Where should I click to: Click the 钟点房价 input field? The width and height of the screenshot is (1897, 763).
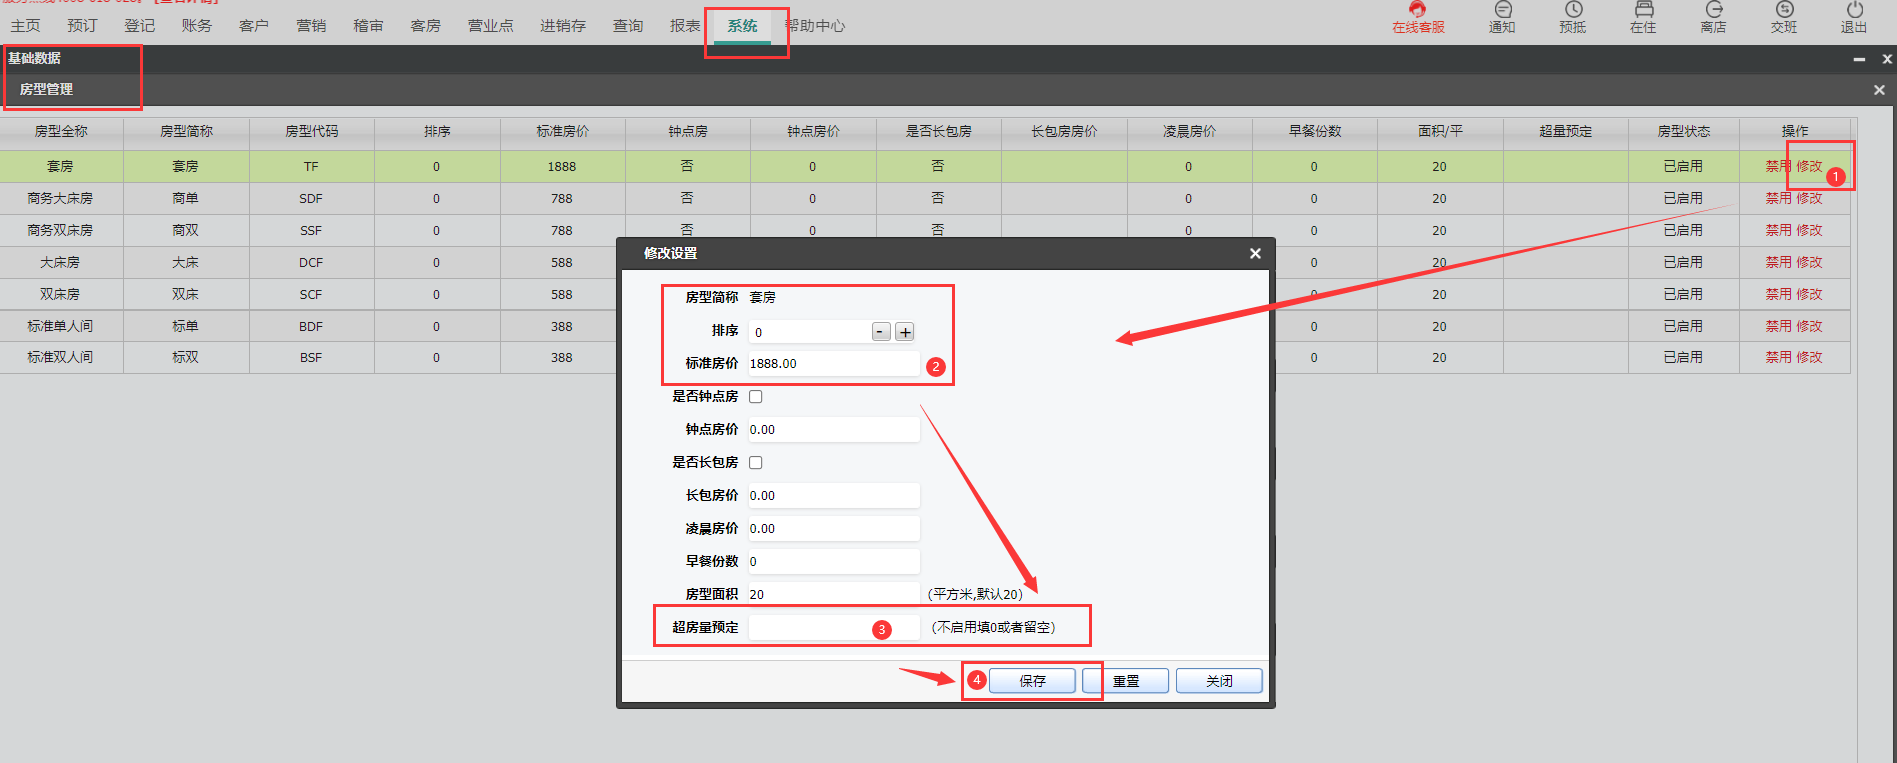click(833, 430)
